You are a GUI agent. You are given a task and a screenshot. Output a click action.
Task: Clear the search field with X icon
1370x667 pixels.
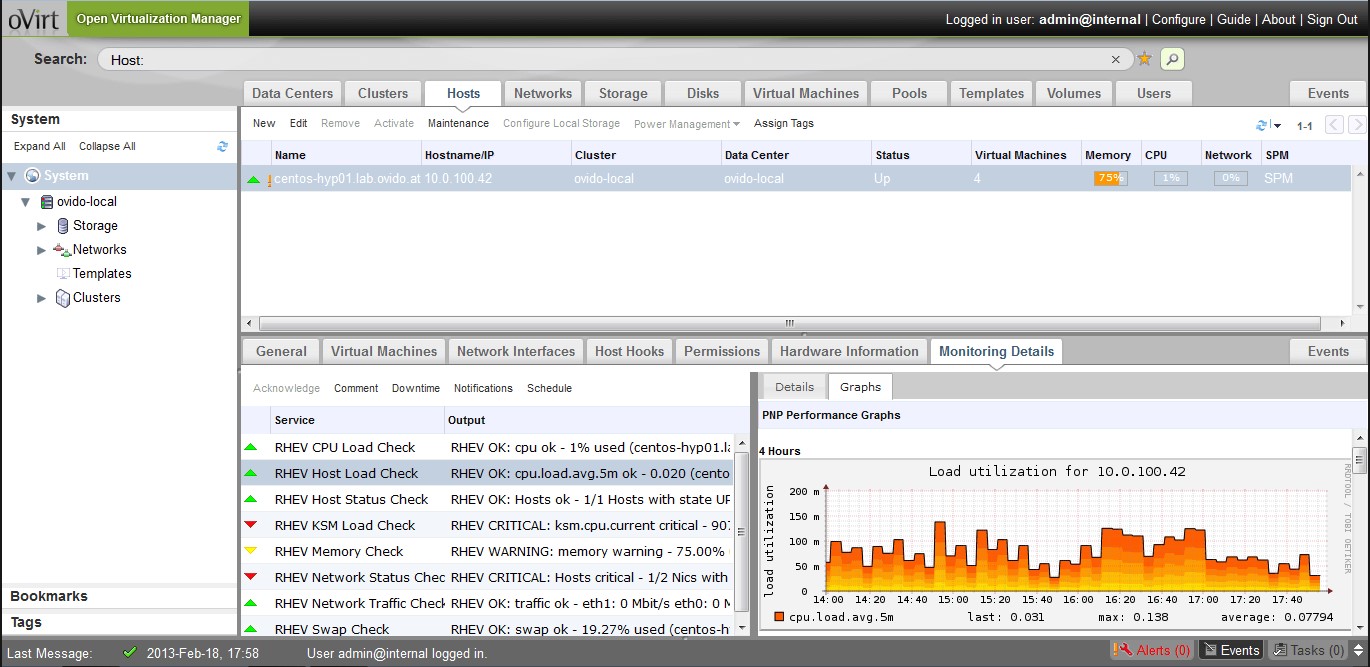(x=1116, y=60)
